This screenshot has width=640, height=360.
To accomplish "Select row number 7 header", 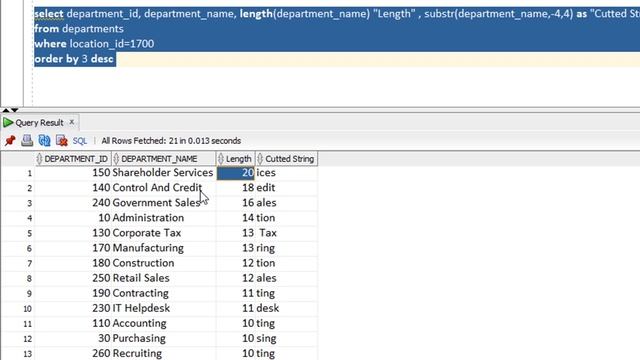I will tap(18, 263).
